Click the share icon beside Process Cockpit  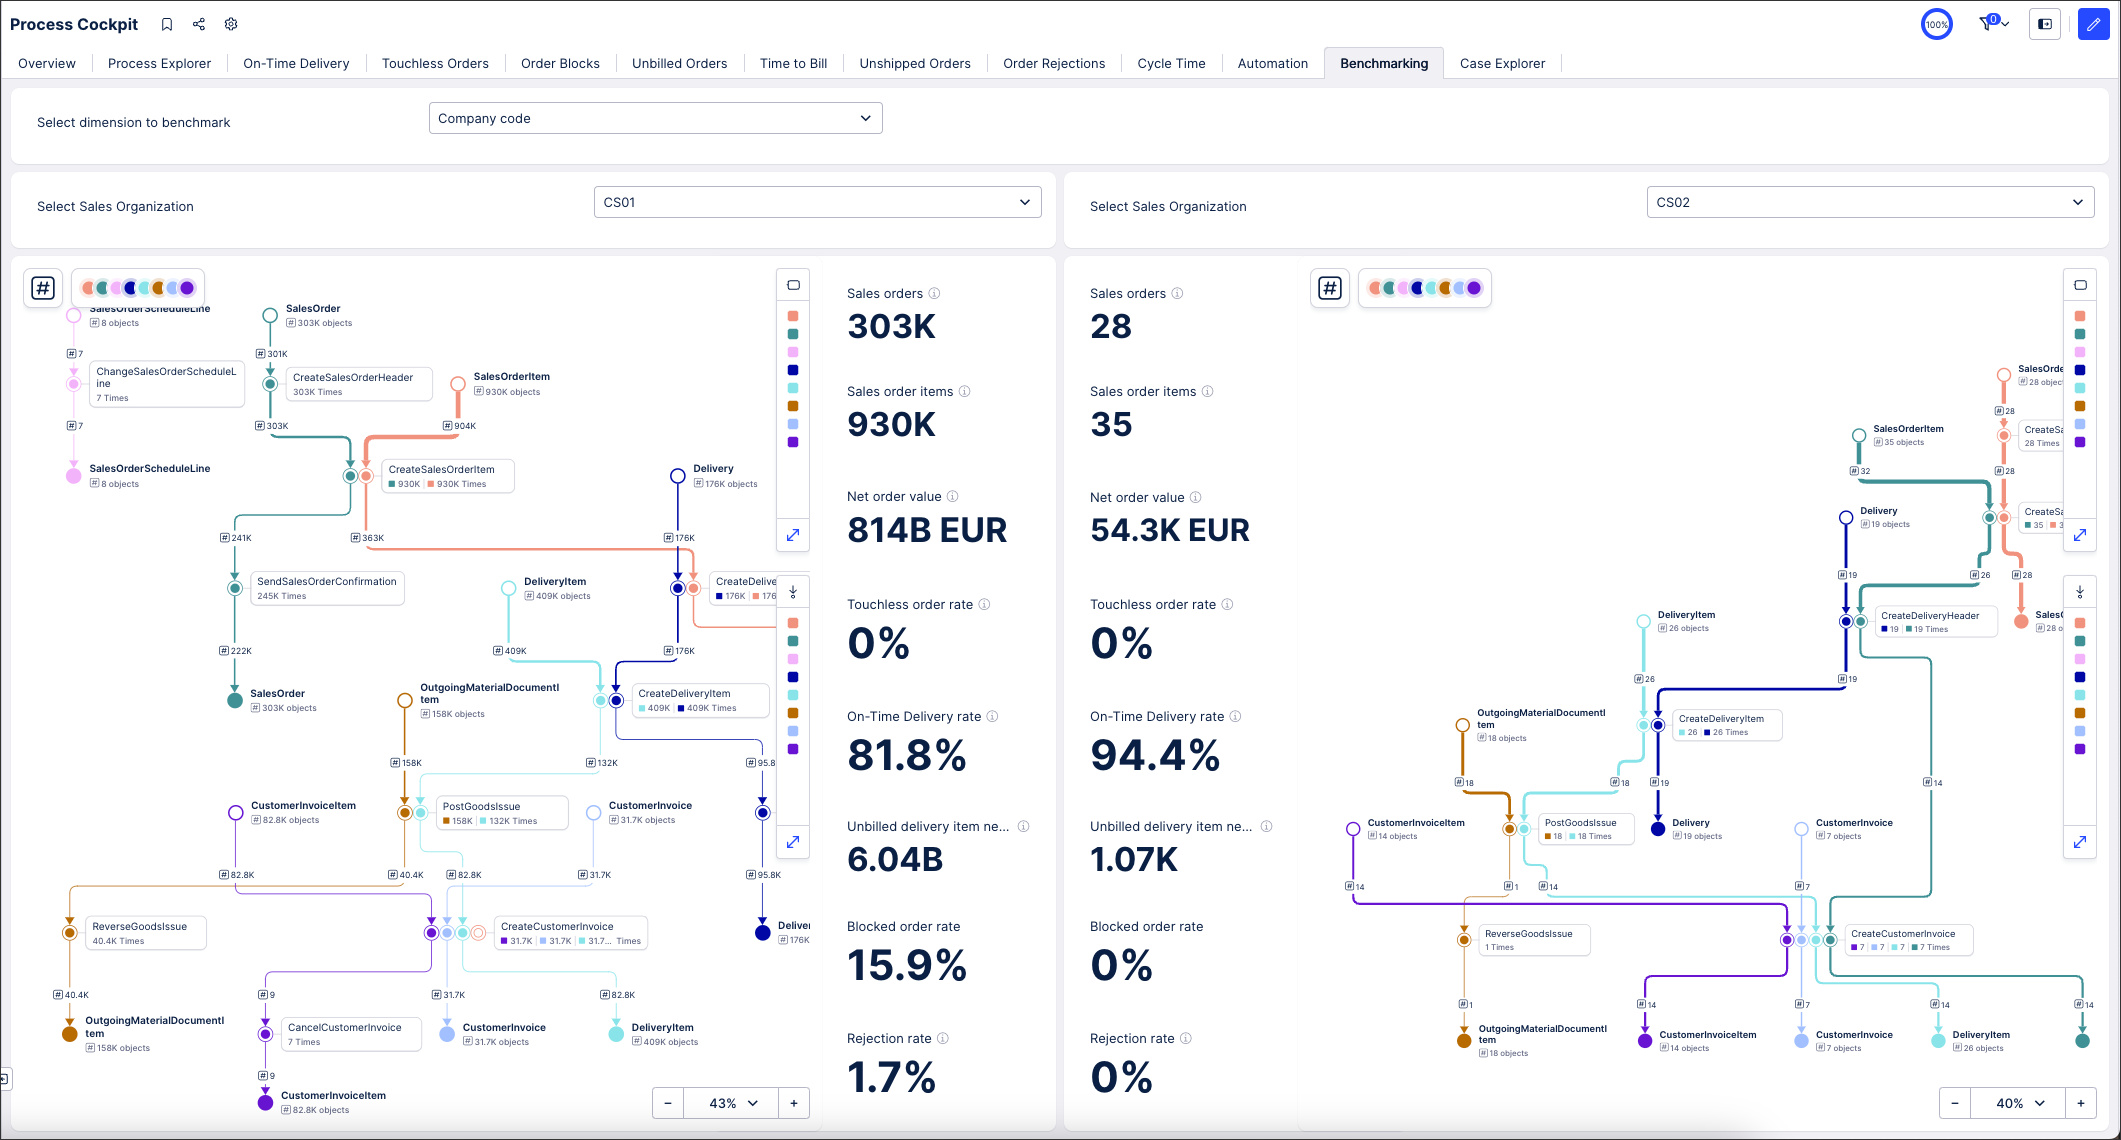click(x=199, y=24)
